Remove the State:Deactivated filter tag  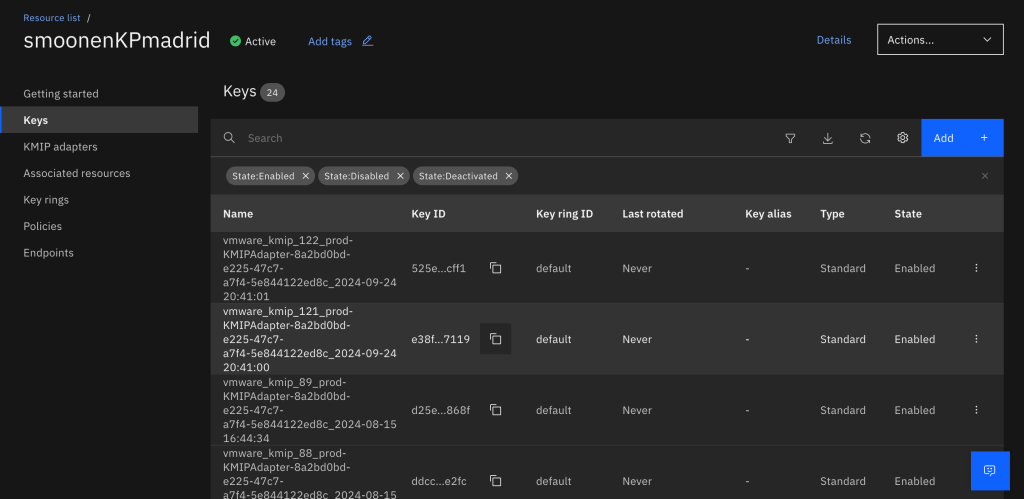pos(508,176)
